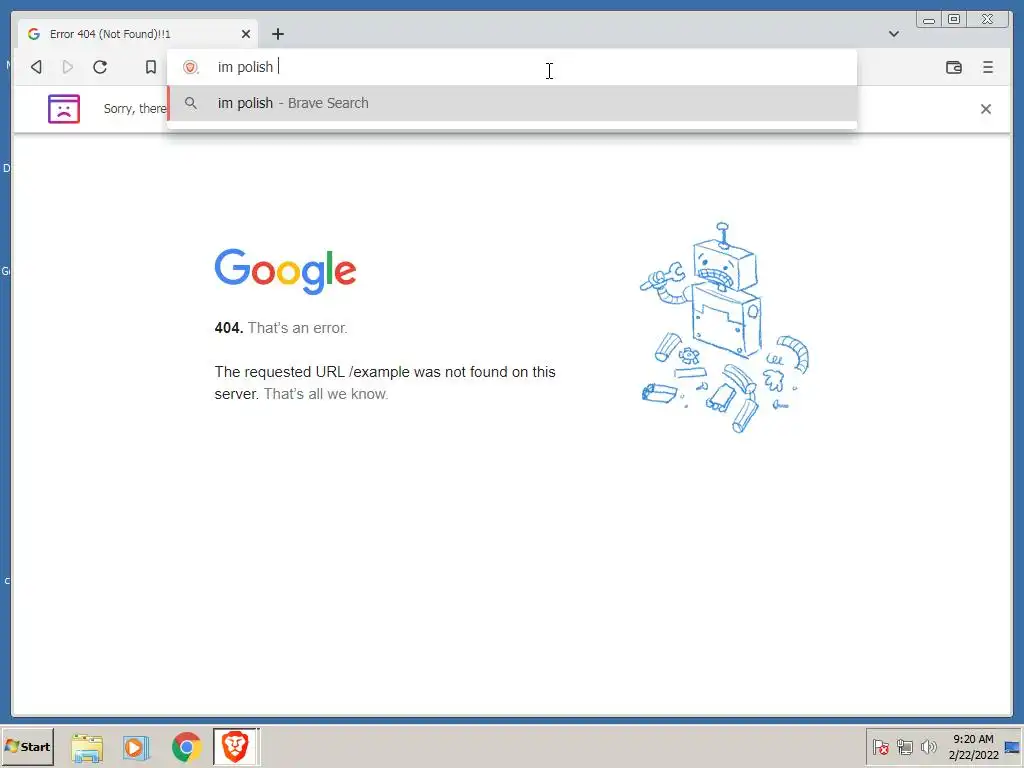
Task: Open Action Center flag tray icon
Action: tap(880, 747)
